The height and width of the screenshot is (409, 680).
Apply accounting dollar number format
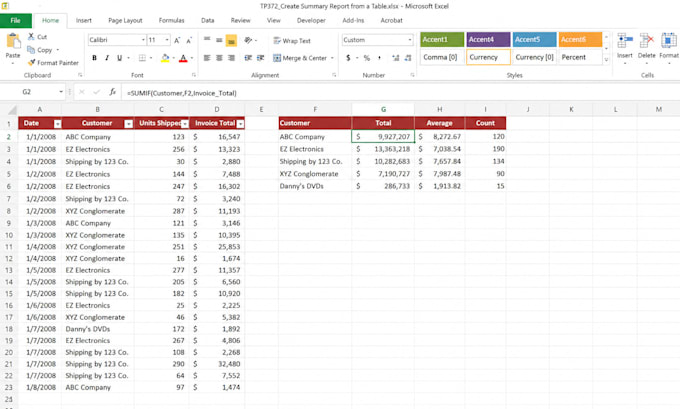pyautogui.click(x=348, y=58)
